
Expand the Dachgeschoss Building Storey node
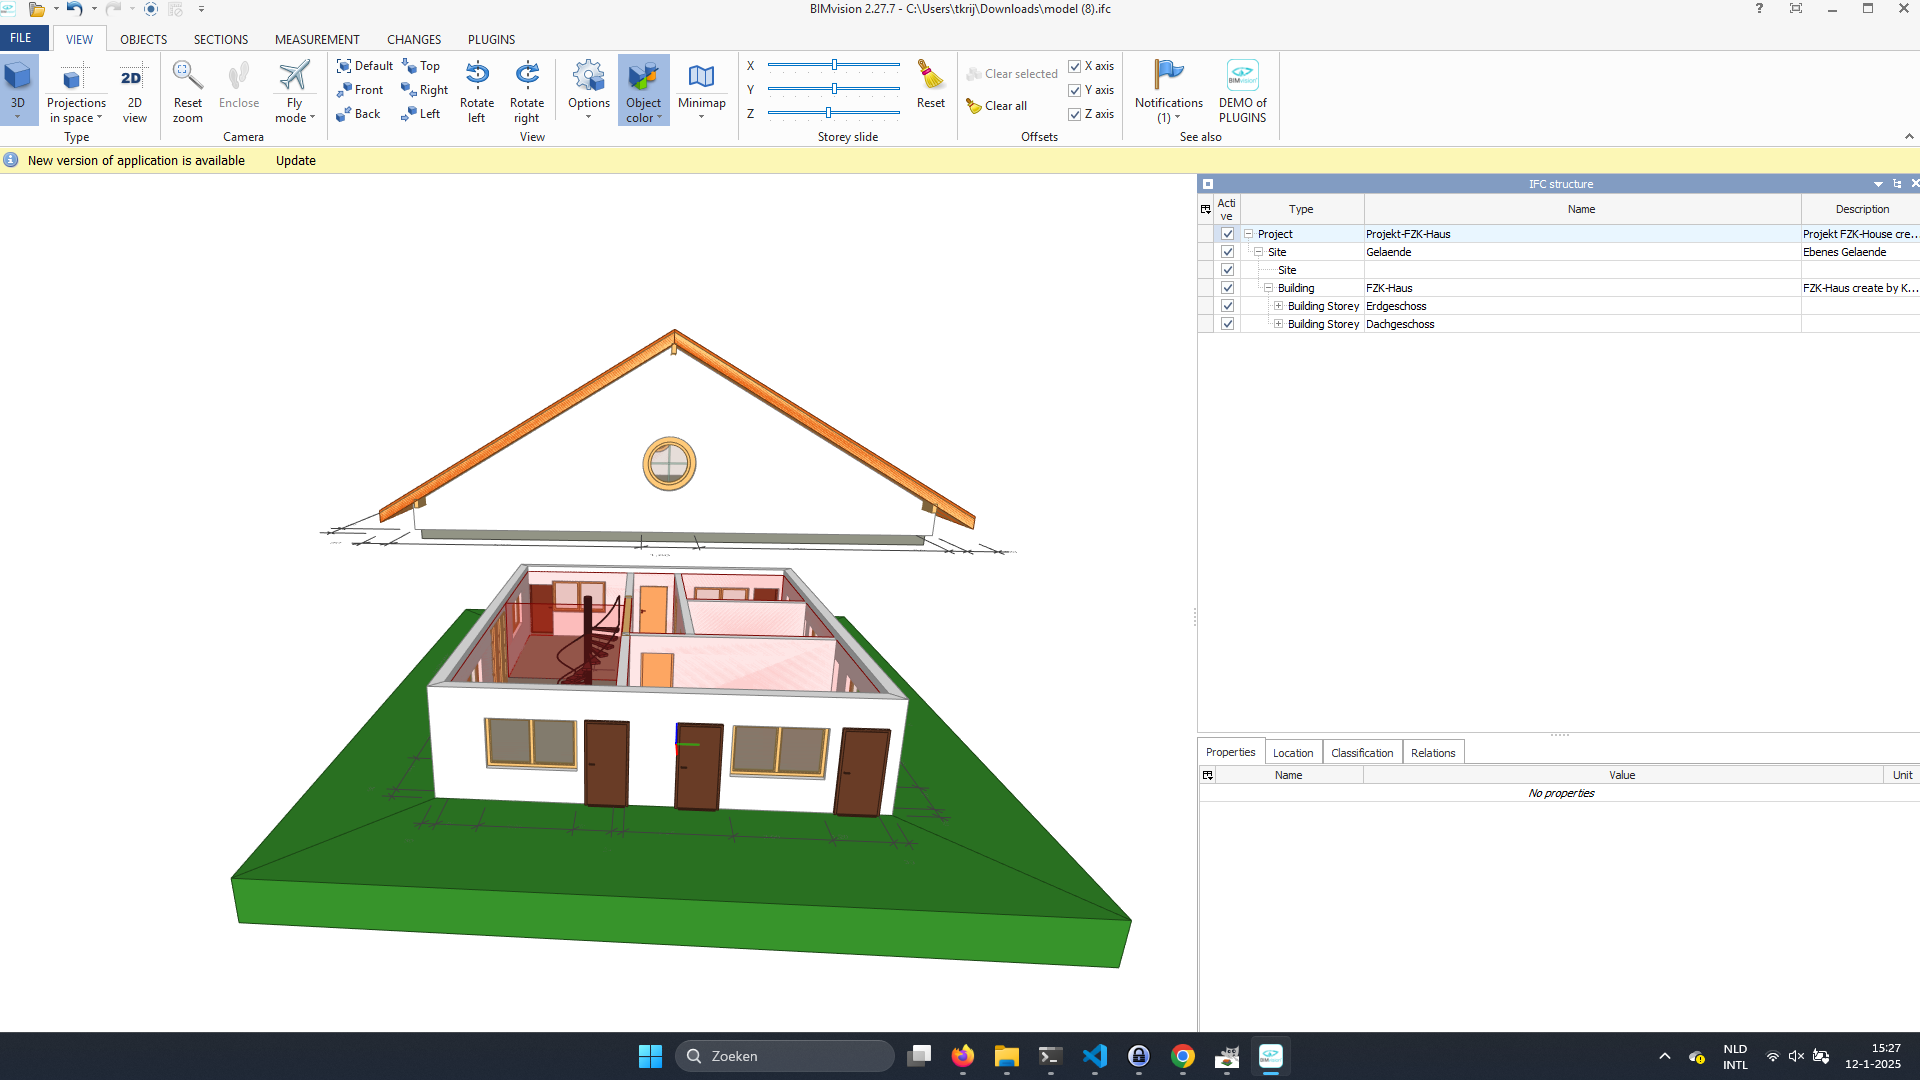[1278, 324]
